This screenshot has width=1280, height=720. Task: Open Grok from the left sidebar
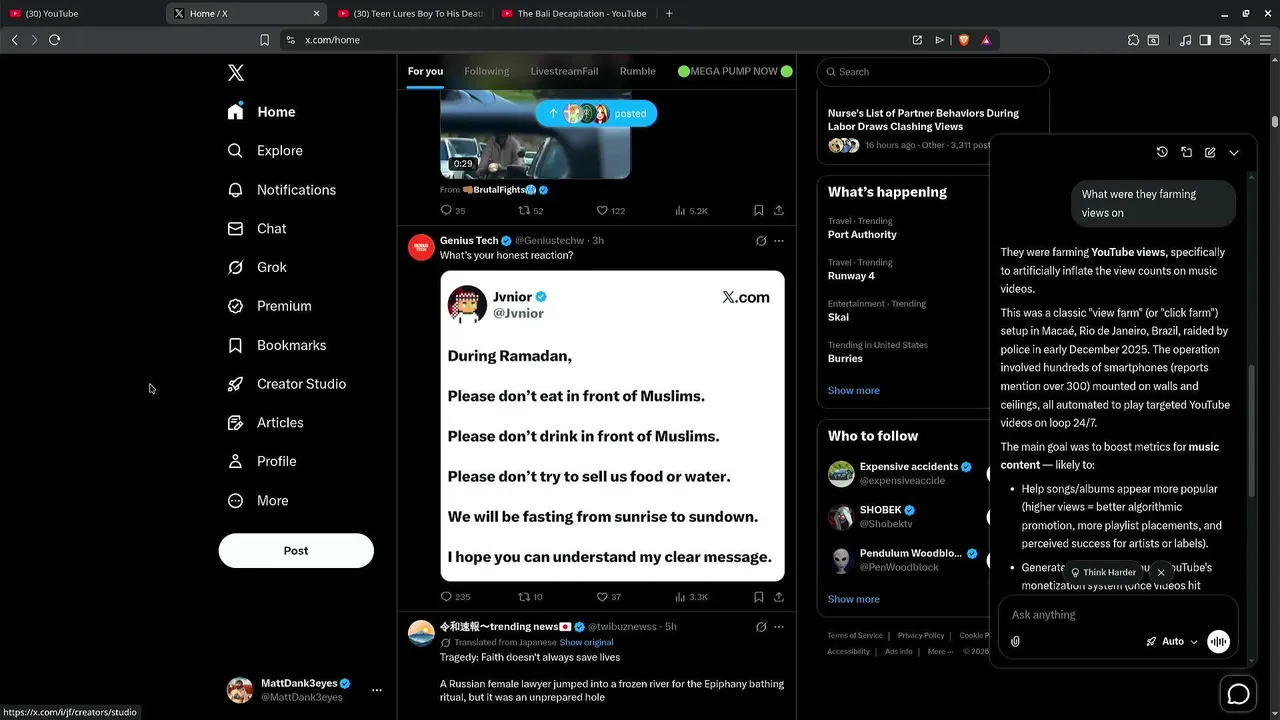pos(257,268)
